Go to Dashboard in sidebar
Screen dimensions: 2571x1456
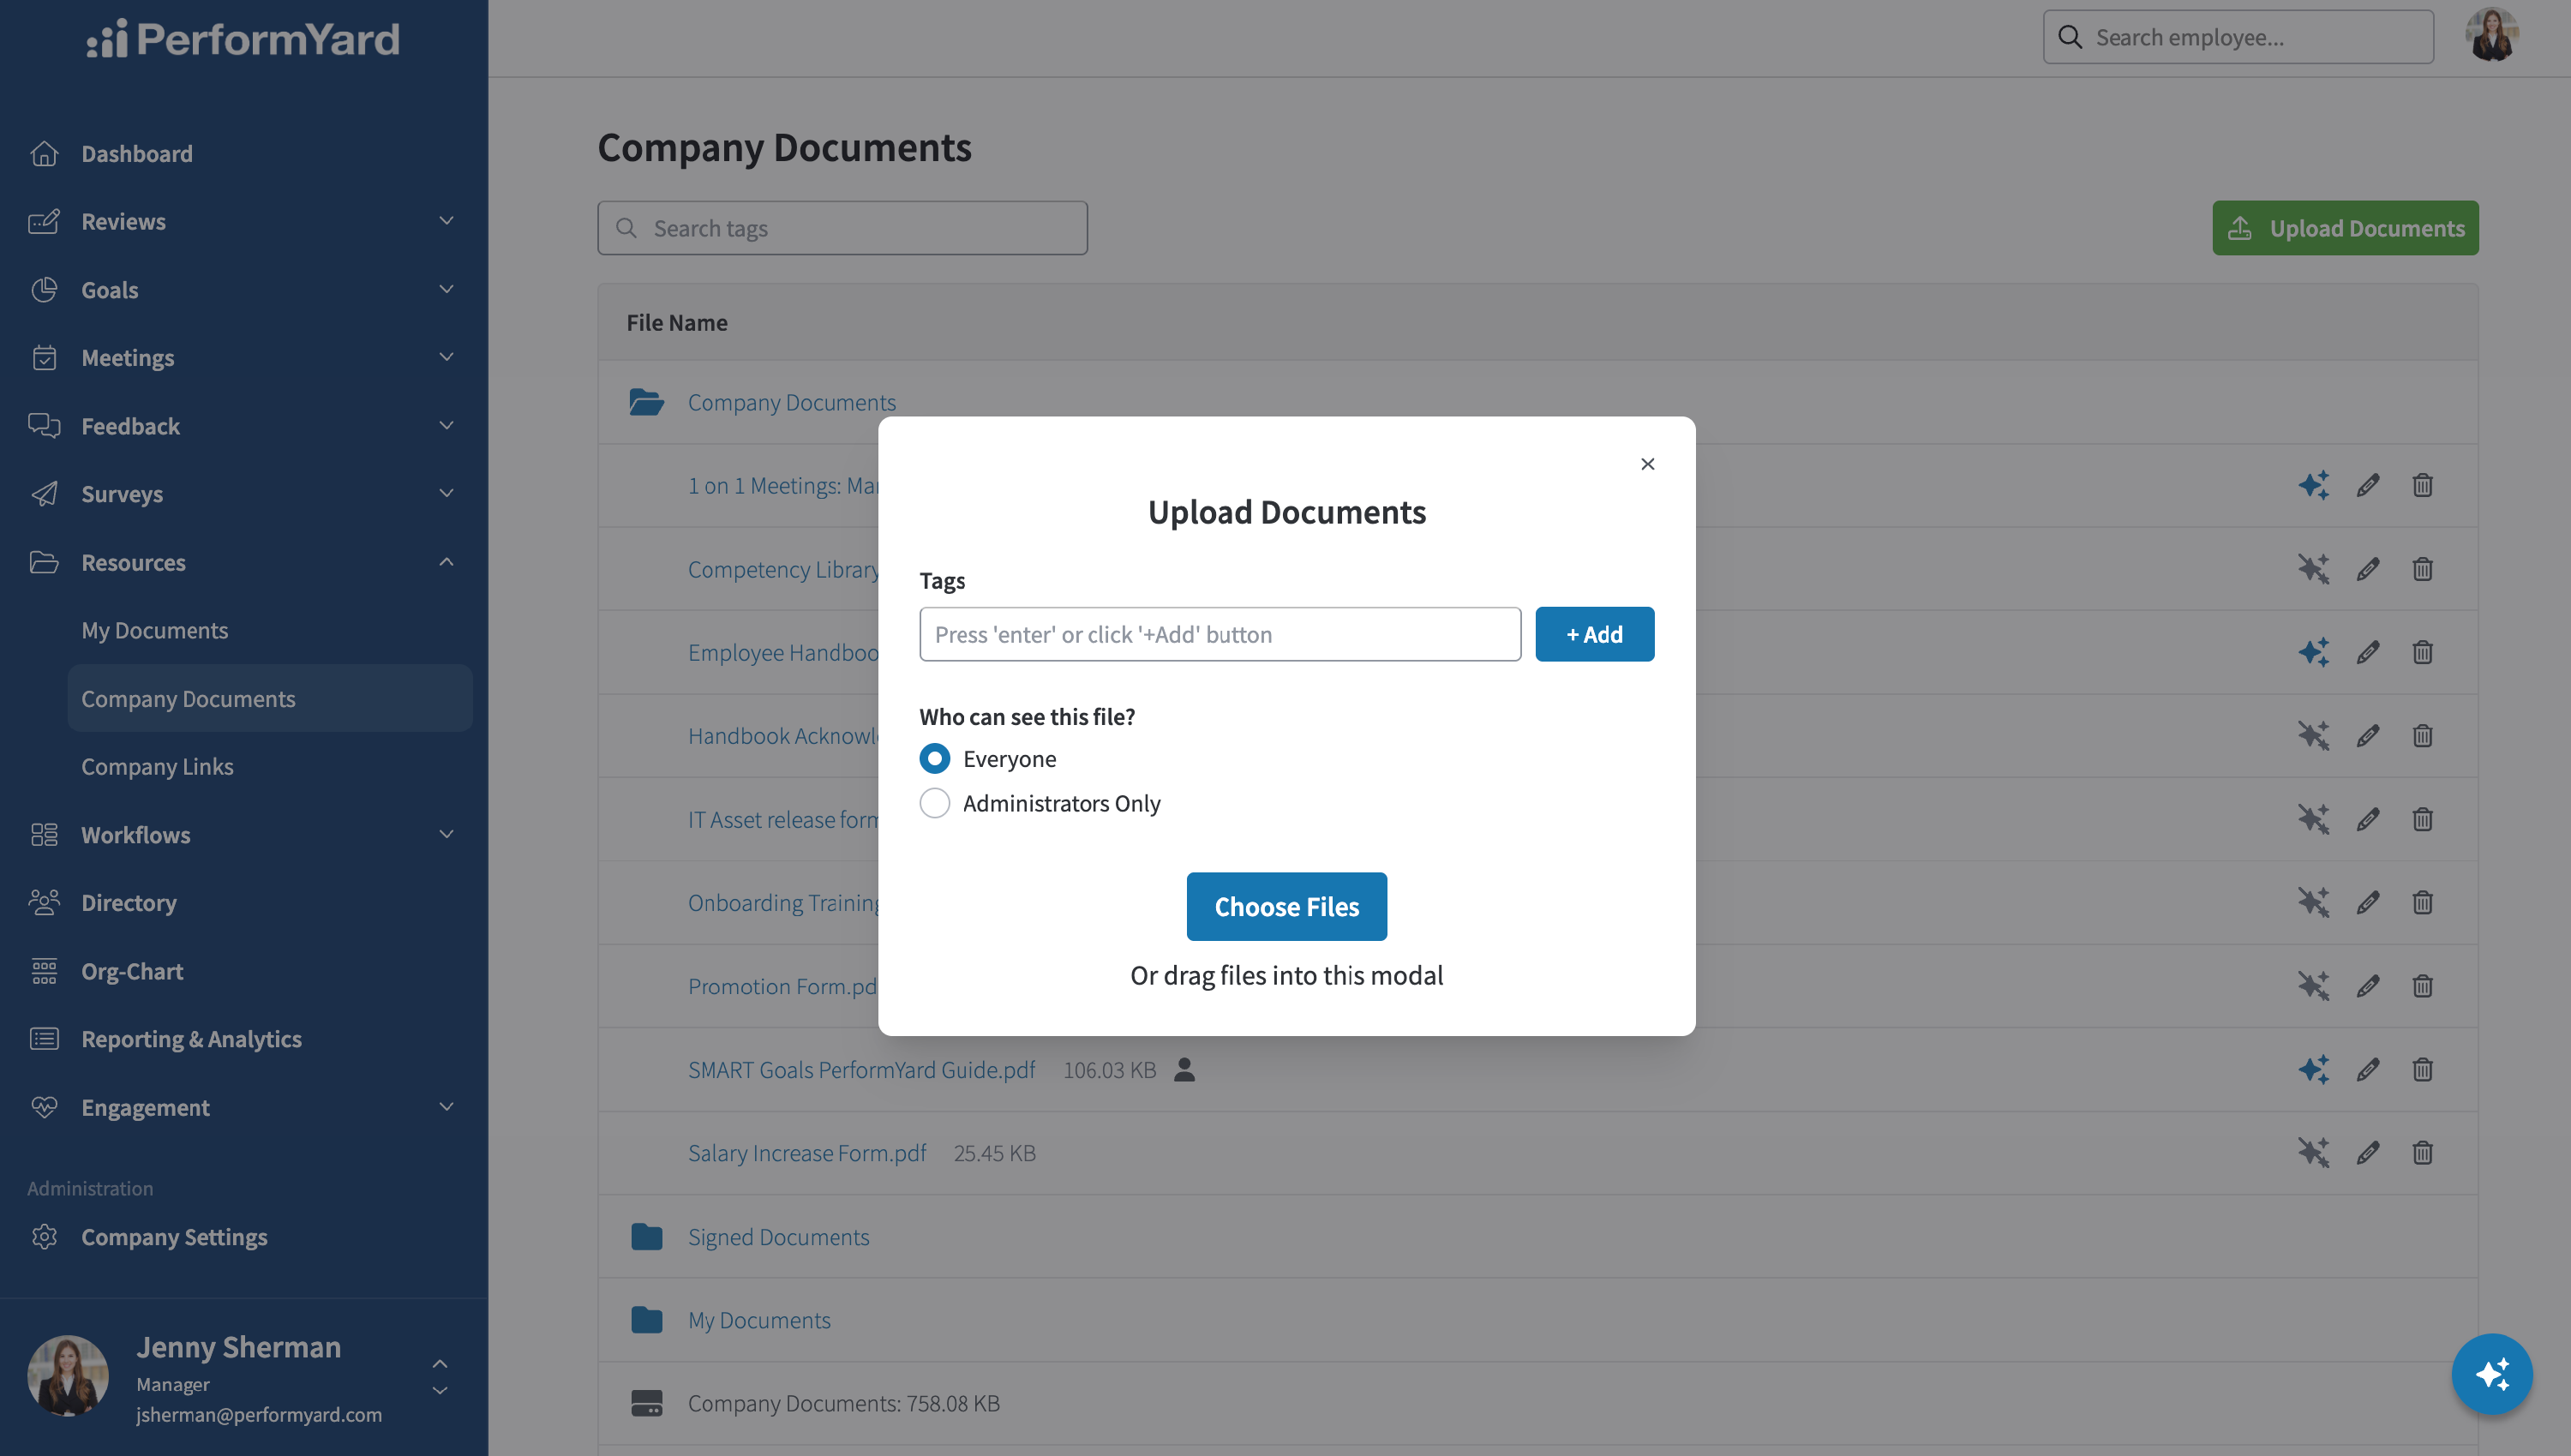pos(137,153)
